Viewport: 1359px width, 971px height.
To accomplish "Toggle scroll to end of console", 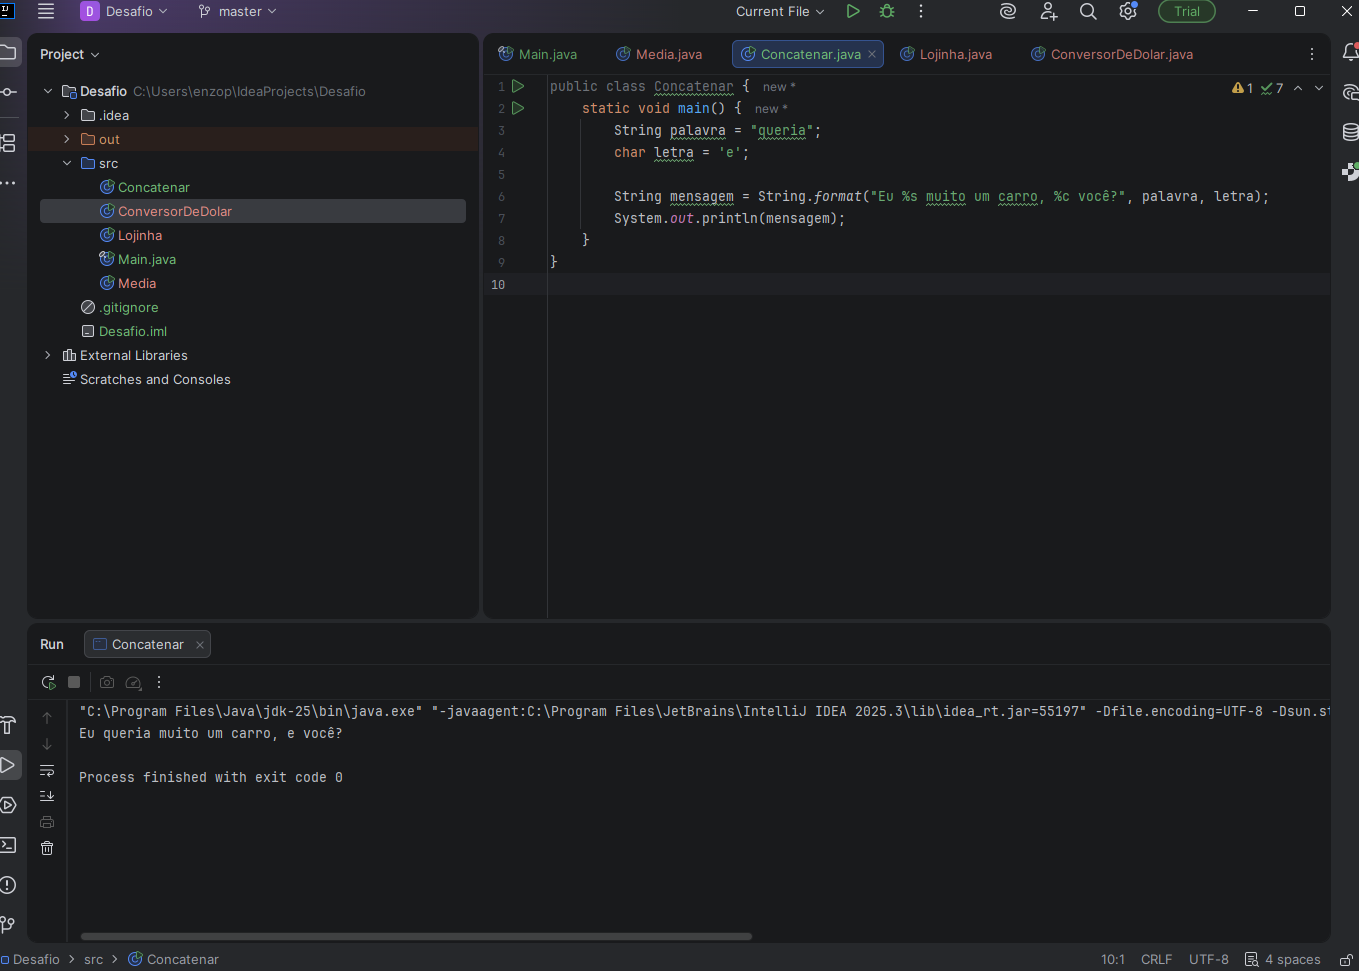I will pyautogui.click(x=47, y=796).
